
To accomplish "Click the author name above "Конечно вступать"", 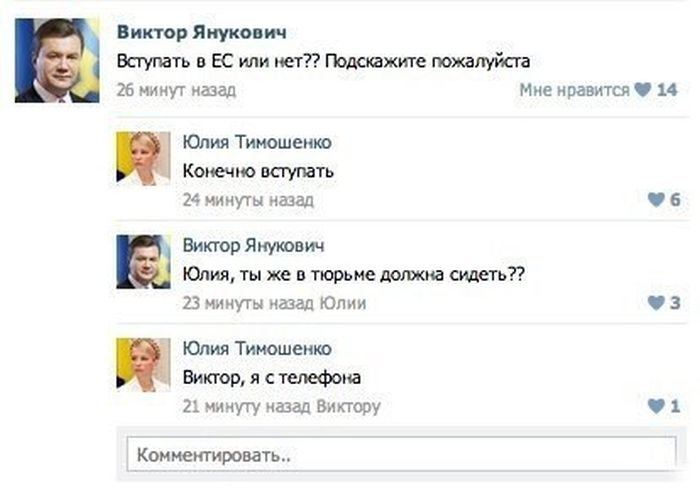I will (x=257, y=143).
